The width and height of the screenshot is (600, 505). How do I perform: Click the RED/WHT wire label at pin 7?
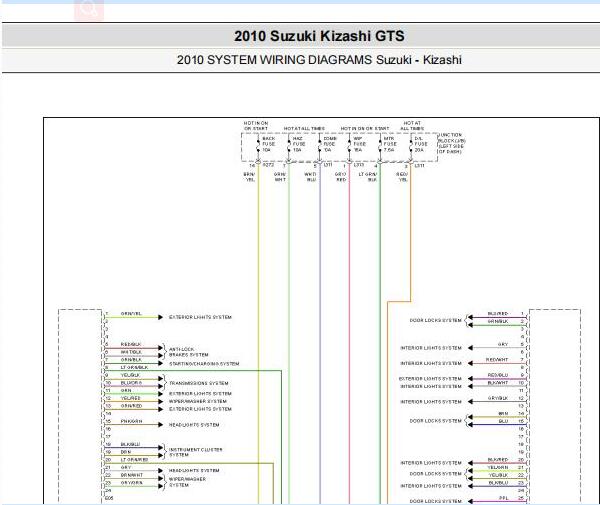(497, 360)
